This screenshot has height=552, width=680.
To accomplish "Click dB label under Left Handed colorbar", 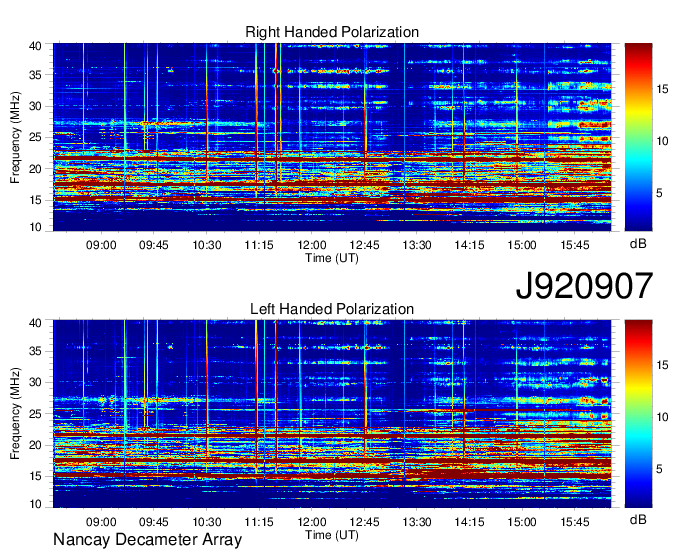I will (x=638, y=520).
